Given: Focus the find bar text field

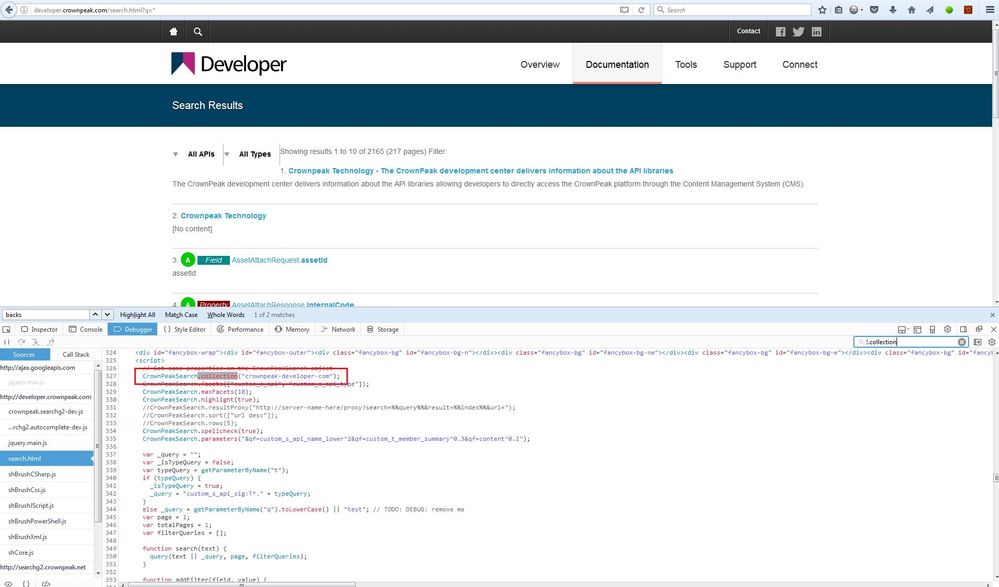Looking at the screenshot, I should (x=46, y=315).
